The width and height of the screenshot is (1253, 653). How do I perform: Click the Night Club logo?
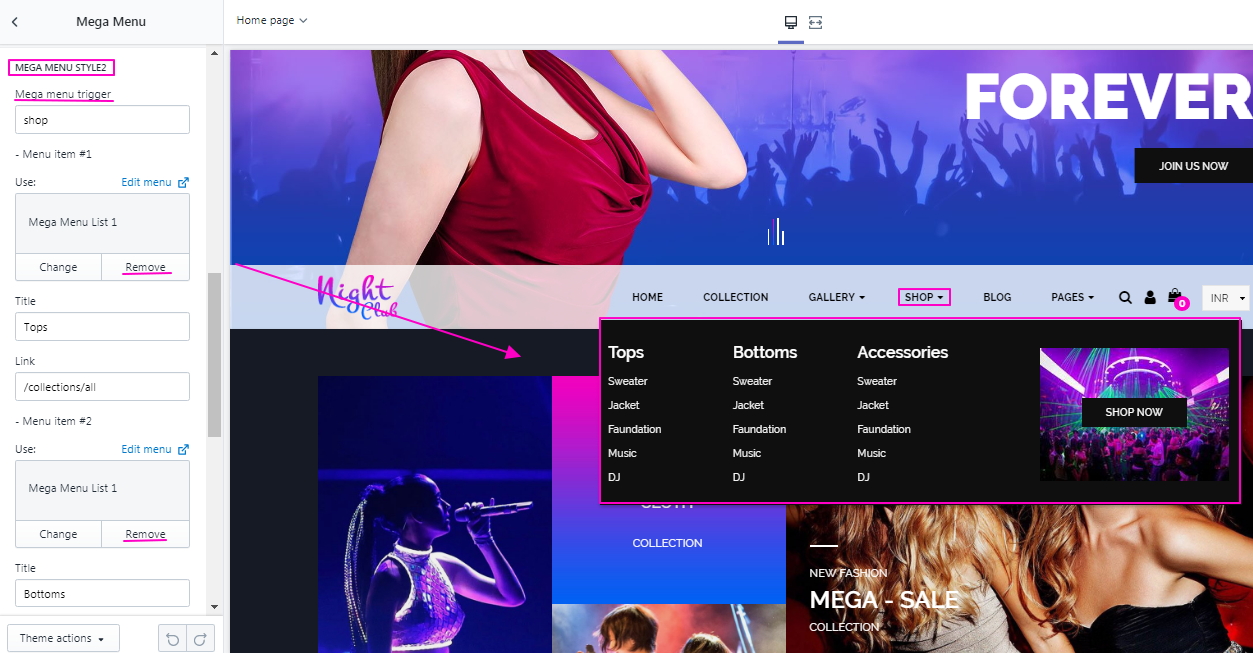coord(355,297)
